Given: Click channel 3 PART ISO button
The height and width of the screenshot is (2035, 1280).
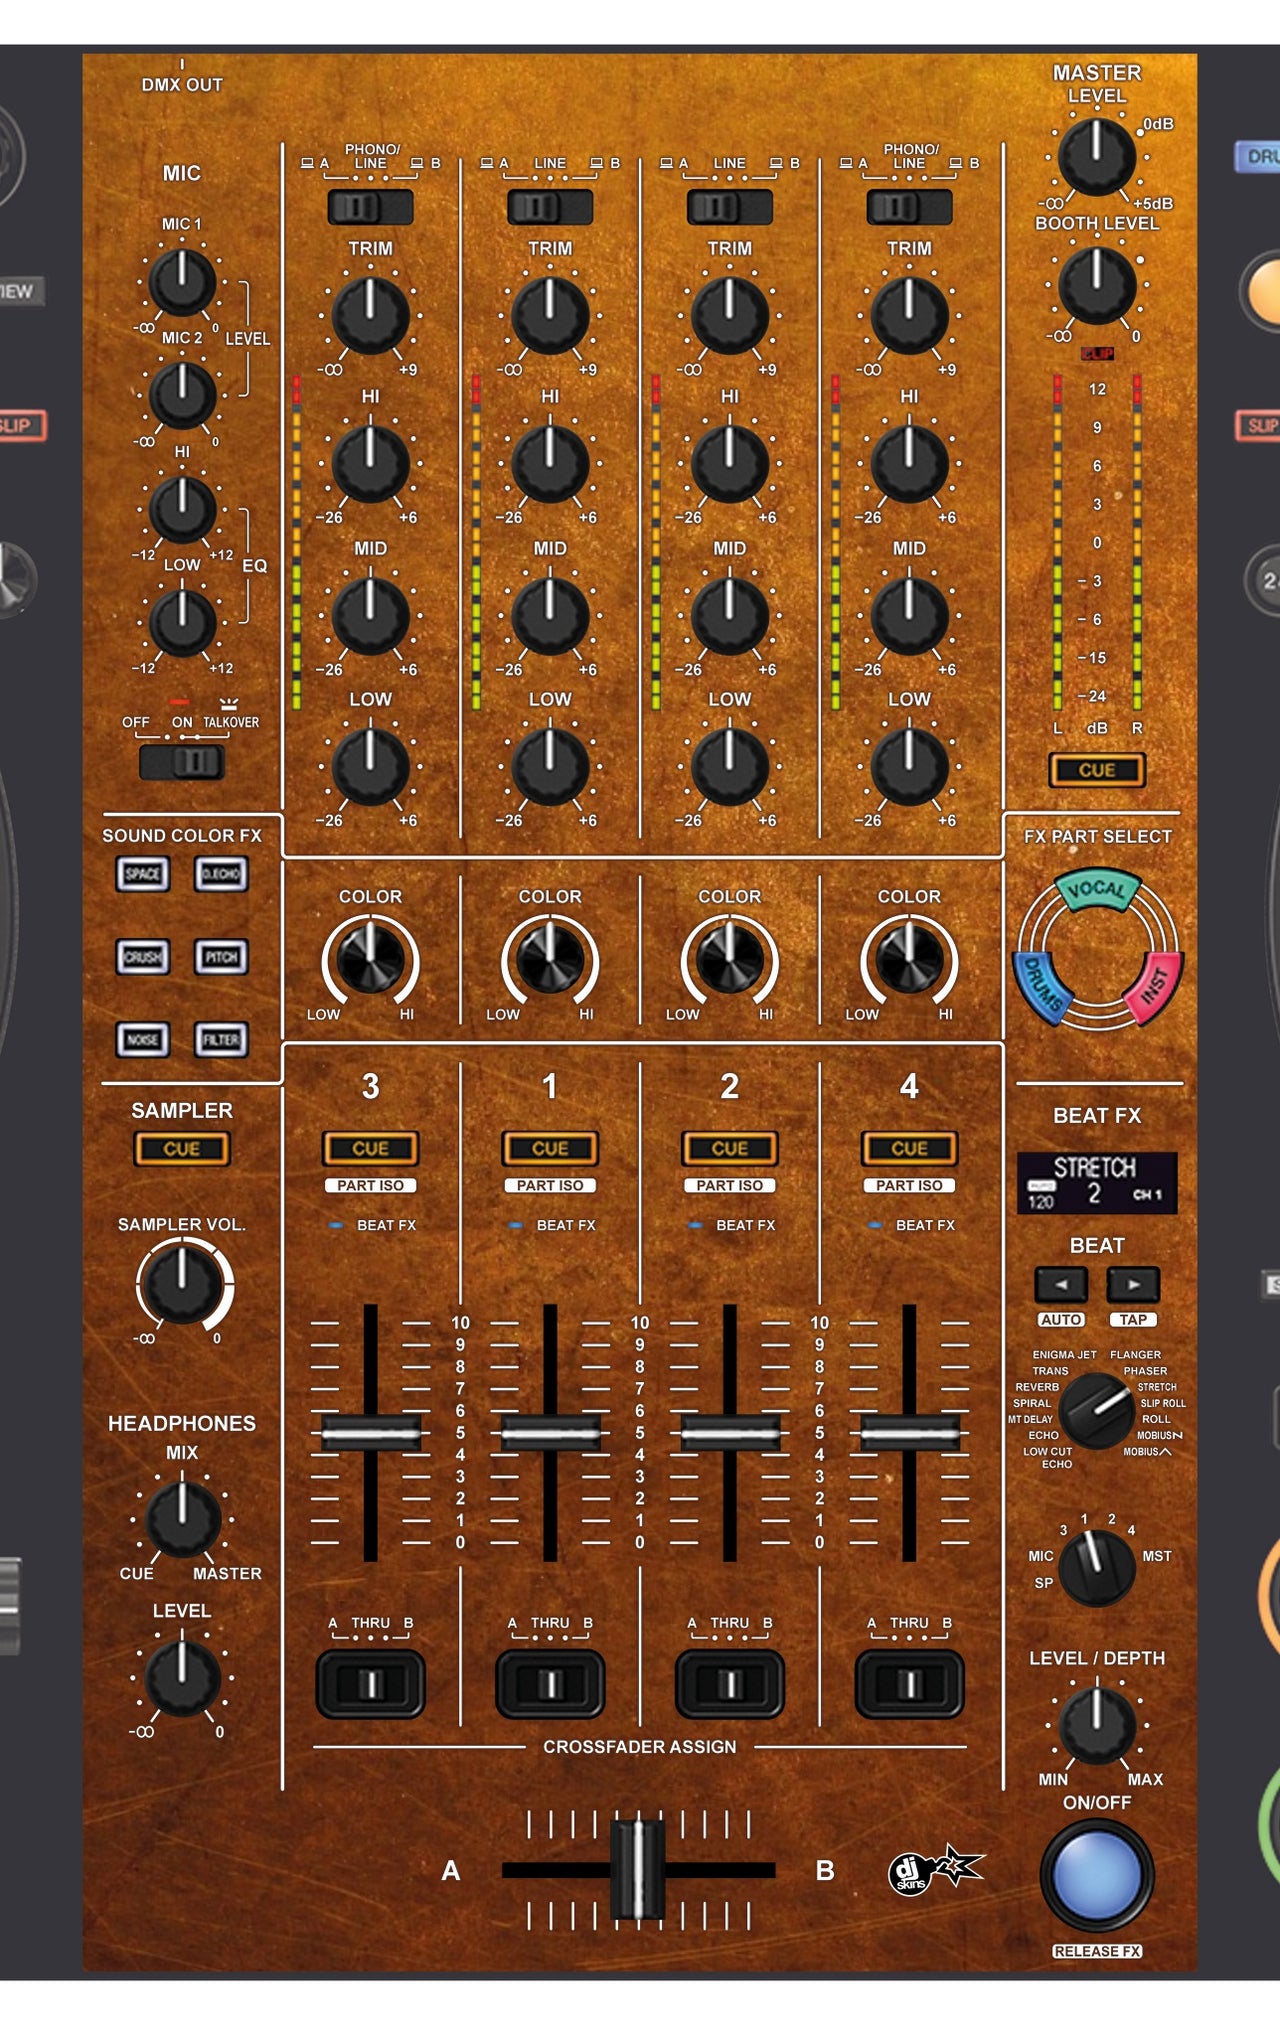Looking at the screenshot, I should pos(370,1185).
